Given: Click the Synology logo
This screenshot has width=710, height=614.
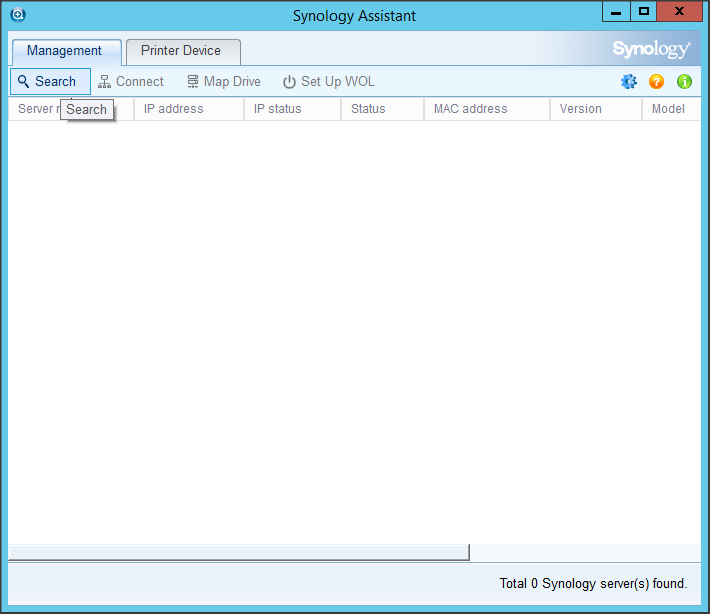Looking at the screenshot, I should (x=651, y=49).
